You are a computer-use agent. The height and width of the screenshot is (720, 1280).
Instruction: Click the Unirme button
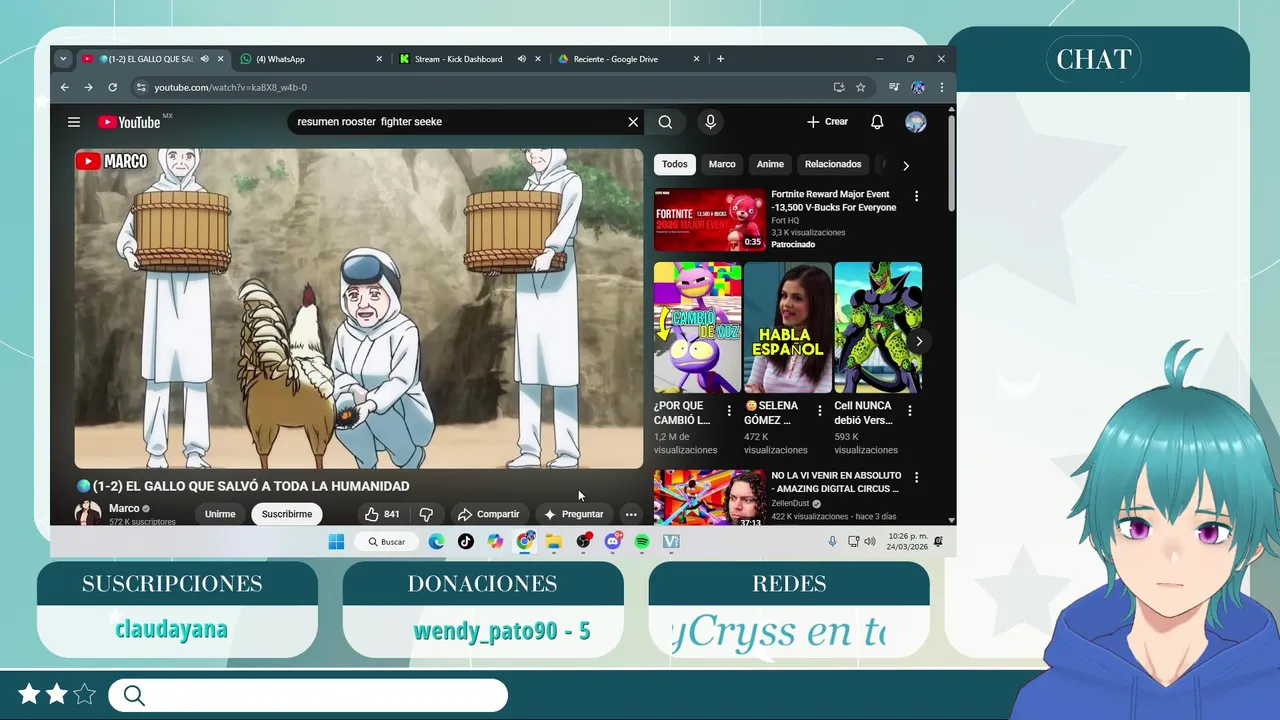(220, 514)
